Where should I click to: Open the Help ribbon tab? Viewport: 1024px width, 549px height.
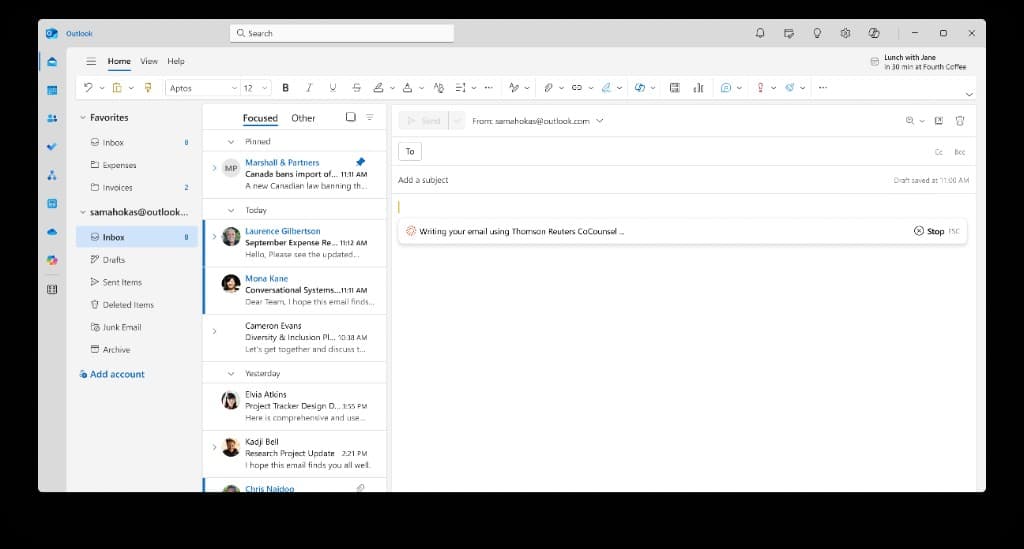coord(176,61)
